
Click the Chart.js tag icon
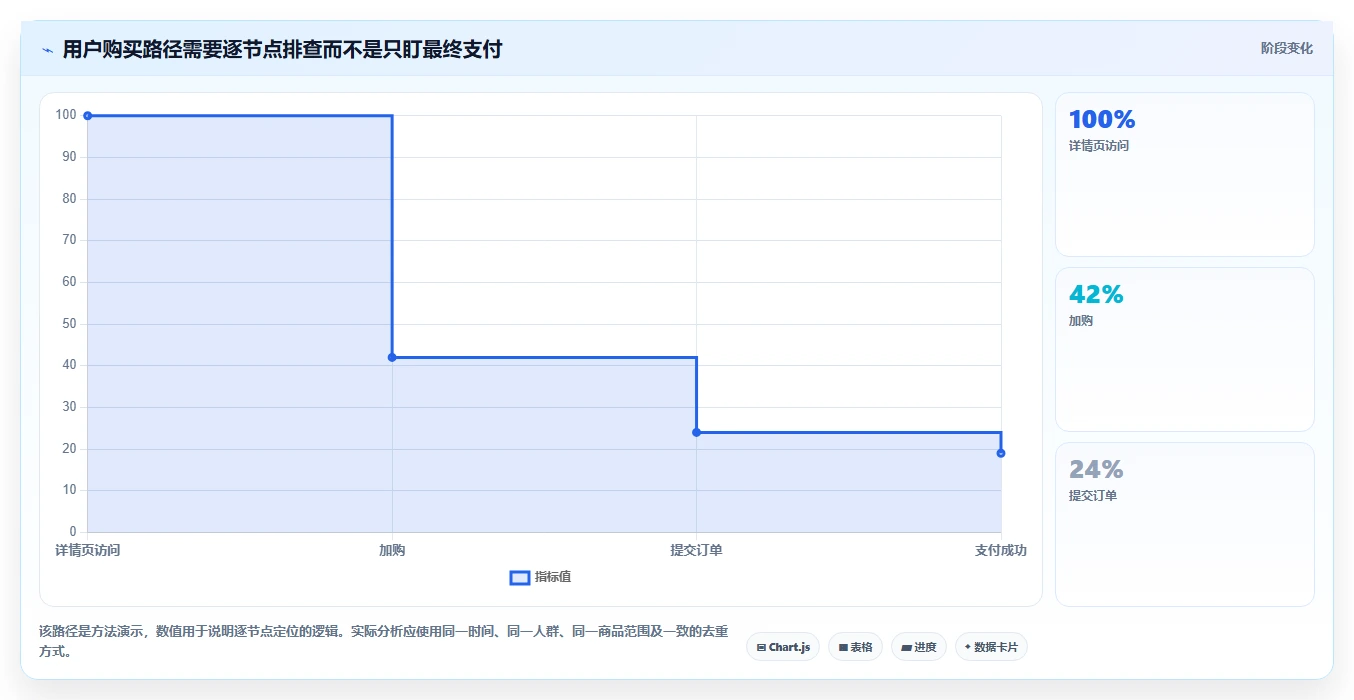point(761,648)
